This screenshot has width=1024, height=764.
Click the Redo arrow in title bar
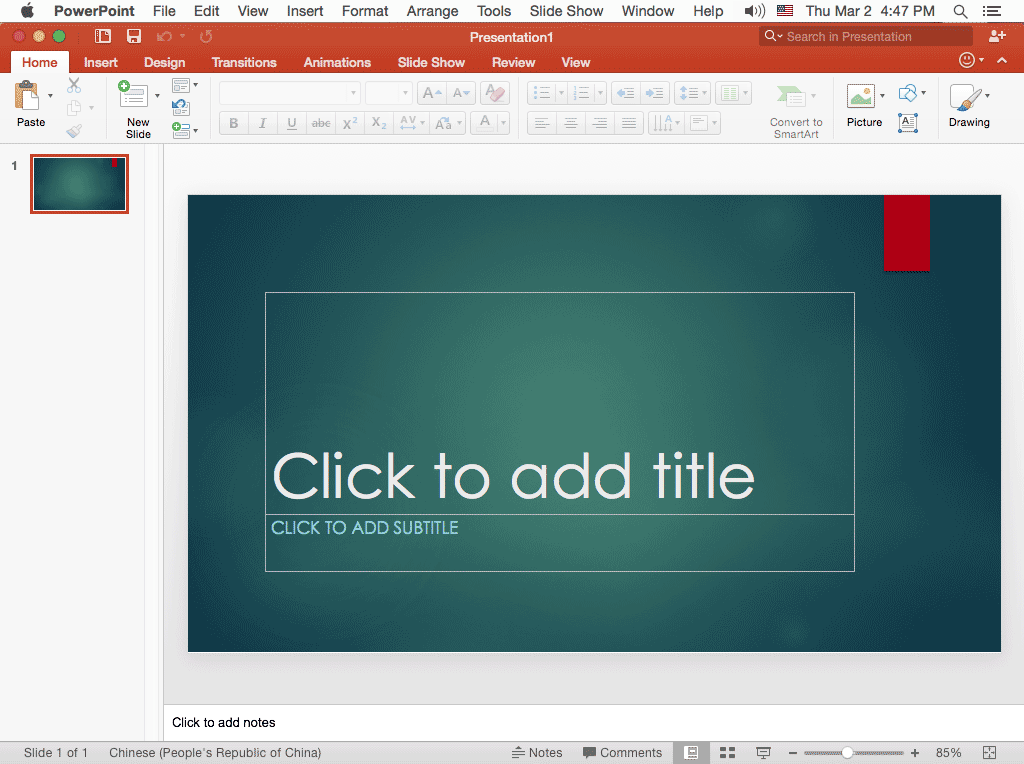point(206,37)
